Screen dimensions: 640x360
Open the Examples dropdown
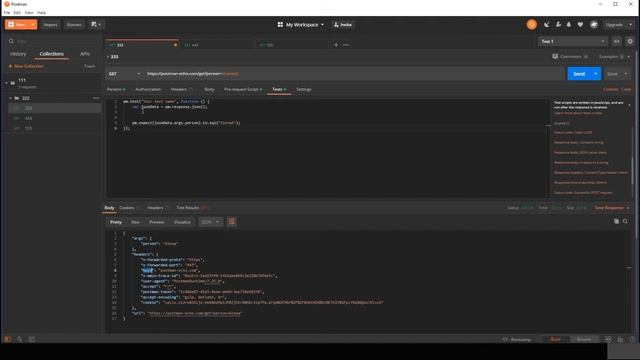pyautogui.click(x=614, y=56)
